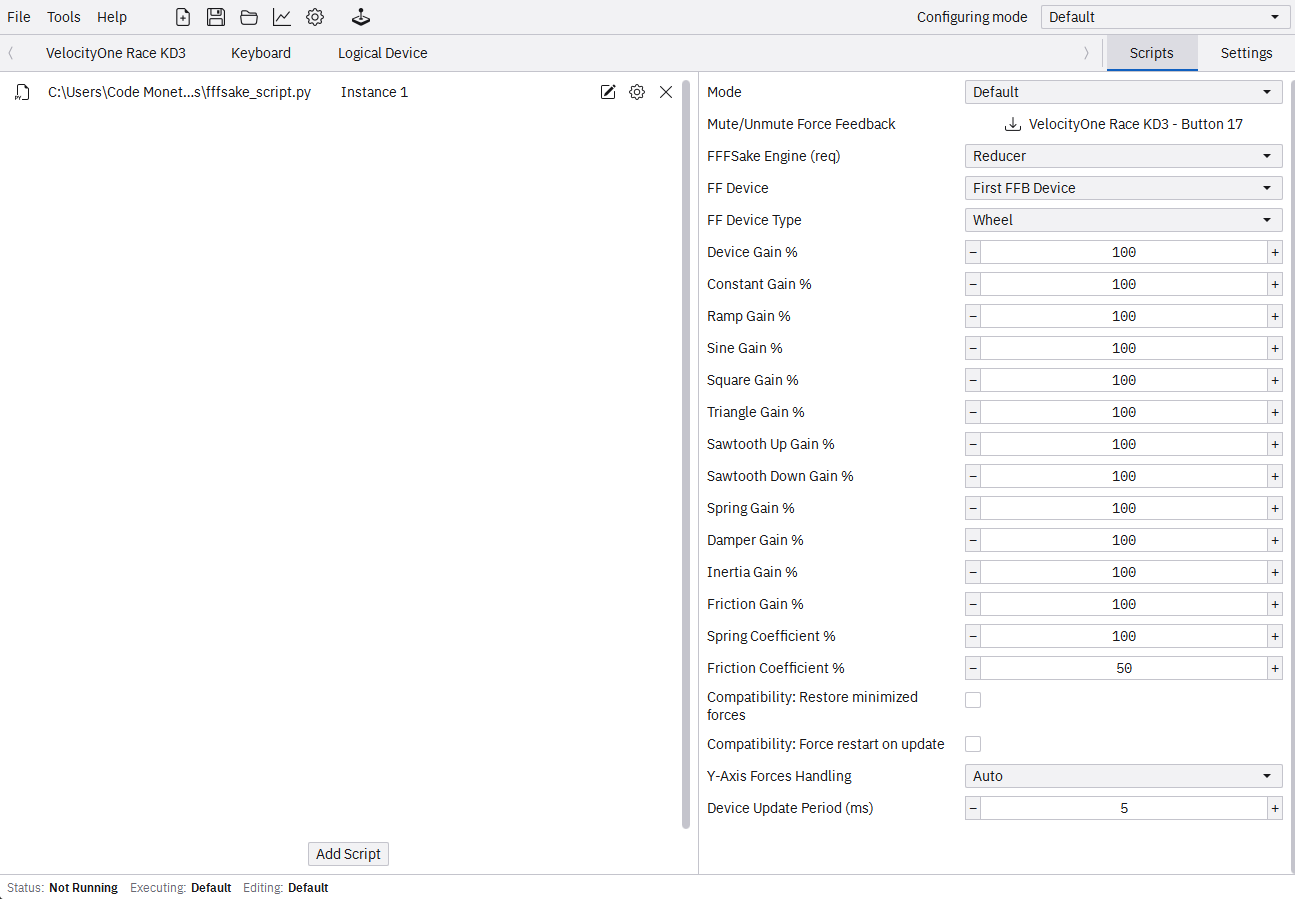Open the File menu
The image size is (1295, 899).
tap(19, 17)
